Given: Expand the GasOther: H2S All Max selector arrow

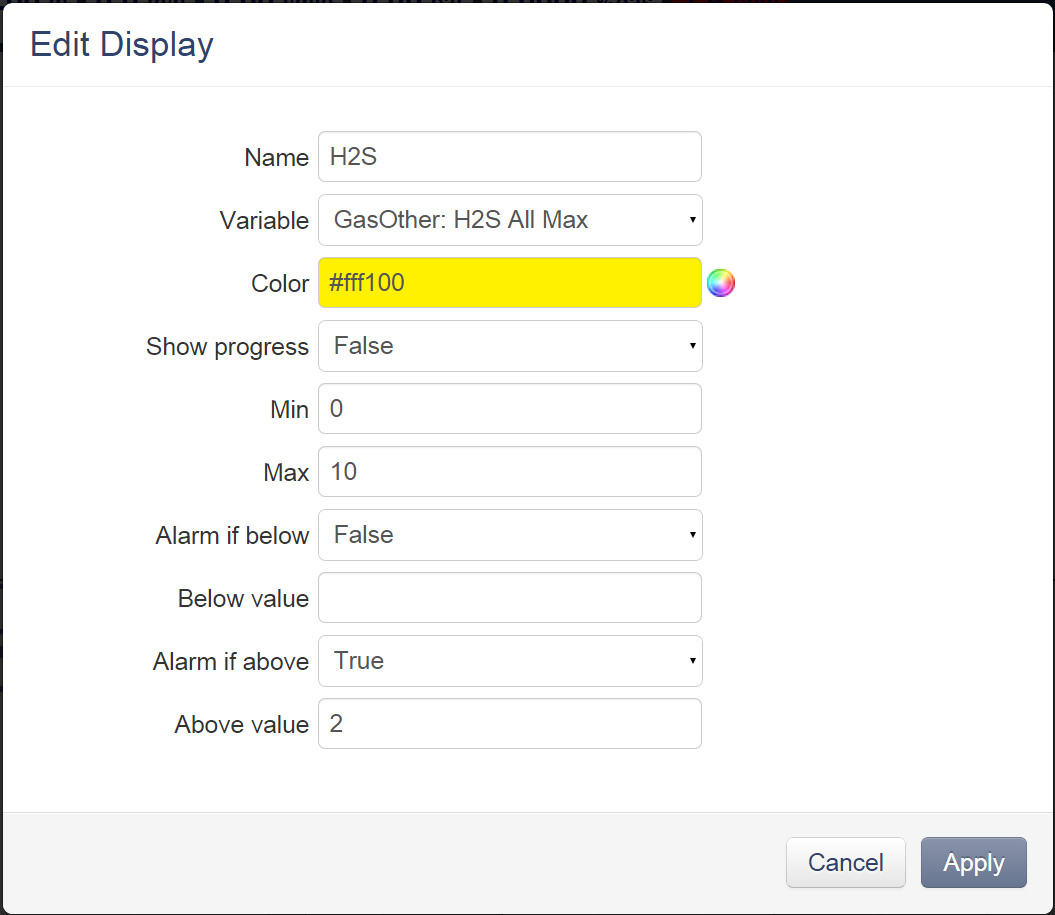Looking at the screenshot, I should pyautogui.click(x=693, y=220).
